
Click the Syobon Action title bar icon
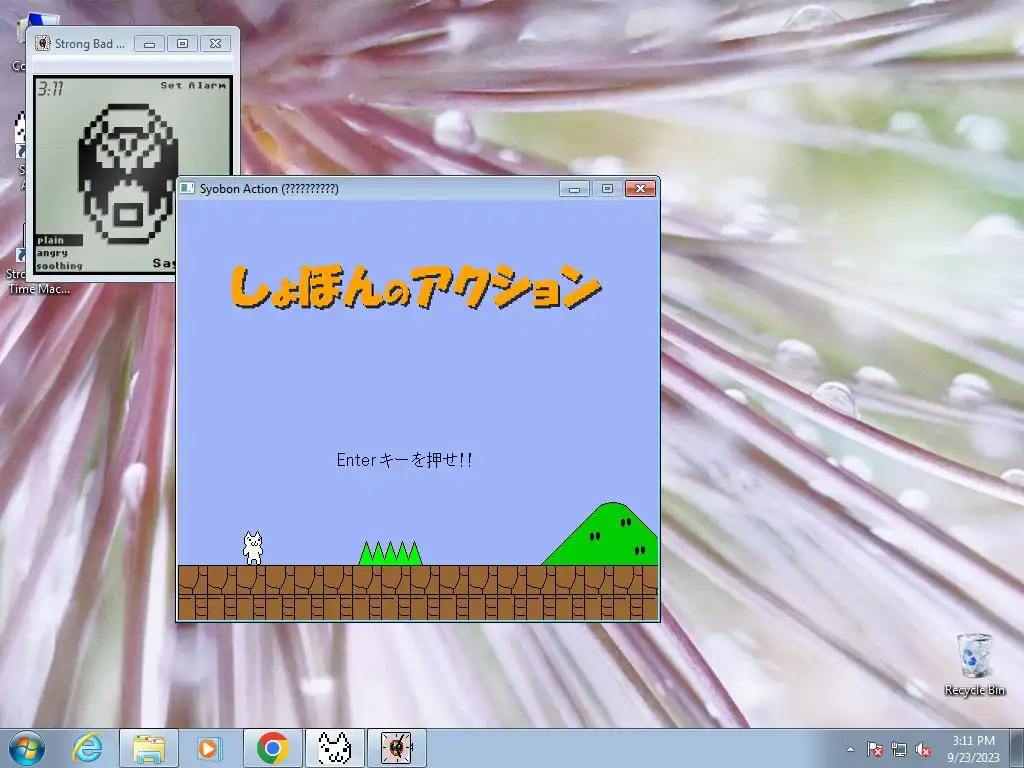188,189
